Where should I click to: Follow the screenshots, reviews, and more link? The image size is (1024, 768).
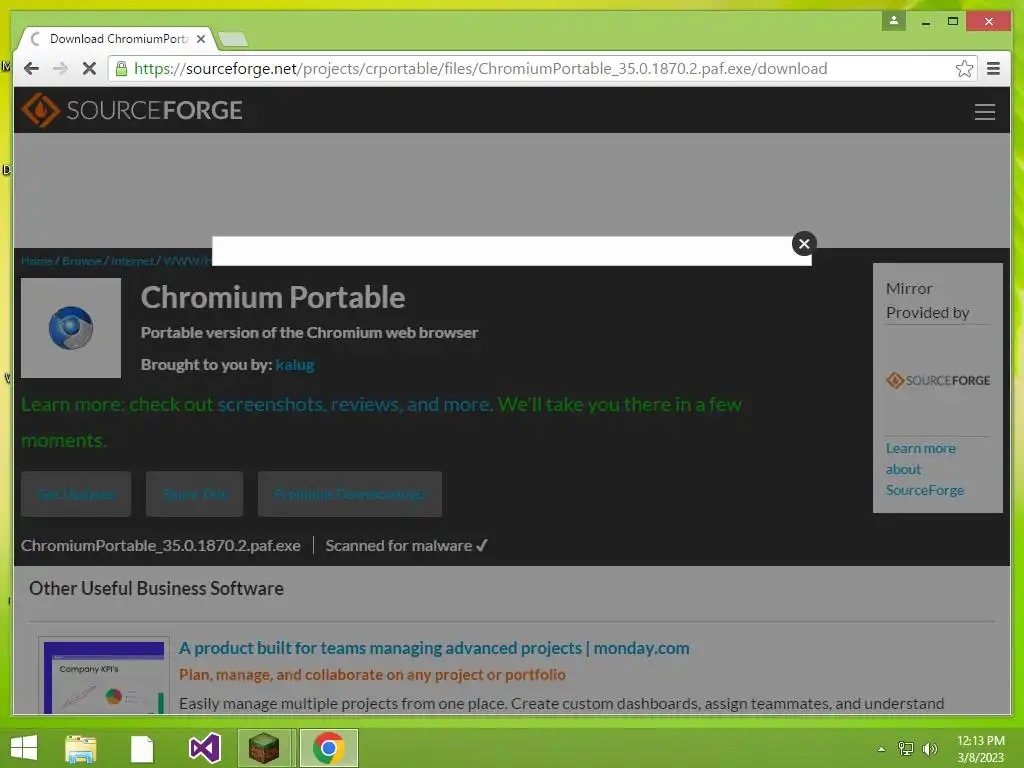(x=355, y=404)
